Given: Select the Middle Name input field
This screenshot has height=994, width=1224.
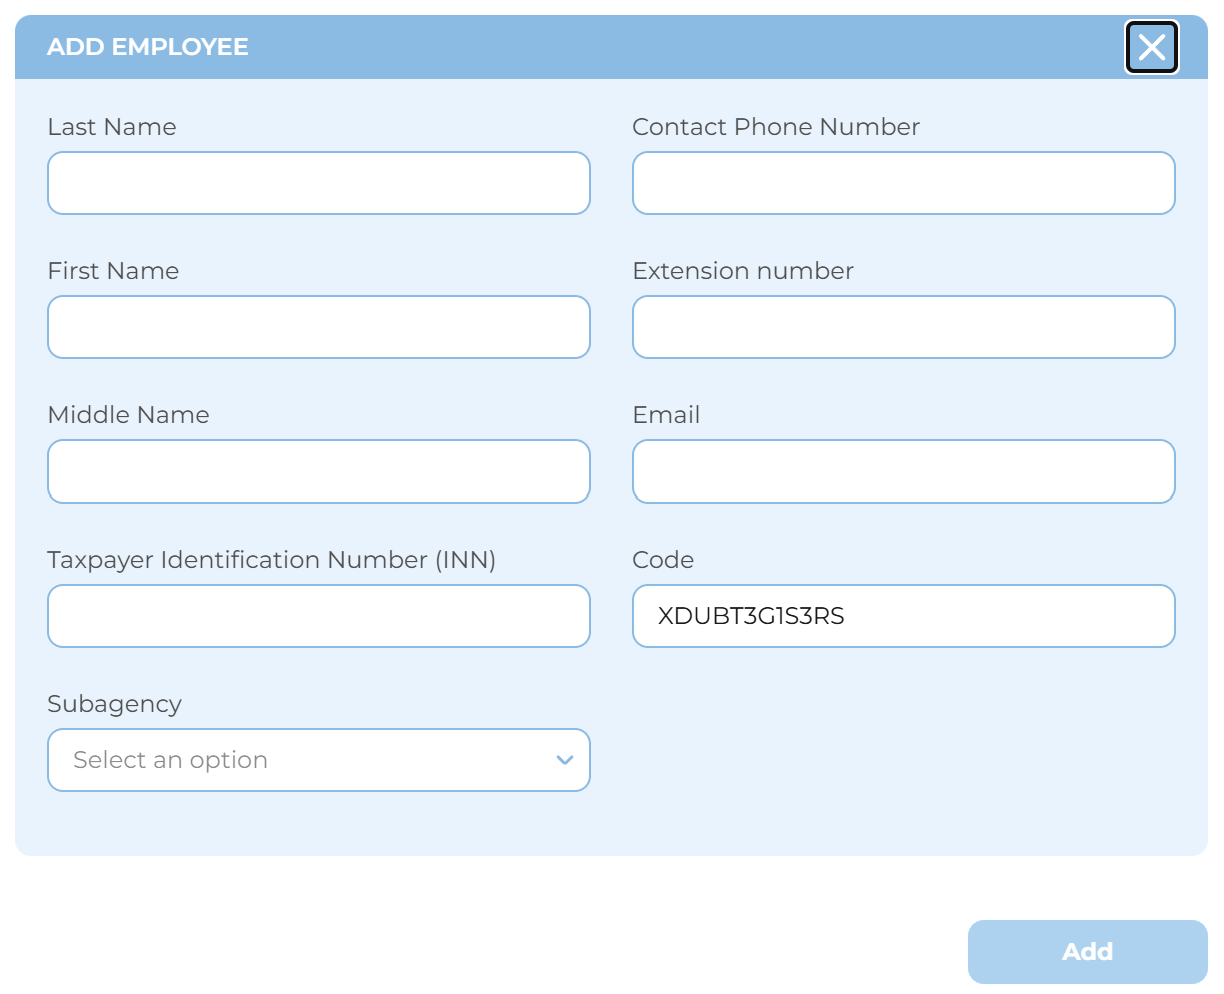Looking at the screenshot, I should tap(318, 471).
